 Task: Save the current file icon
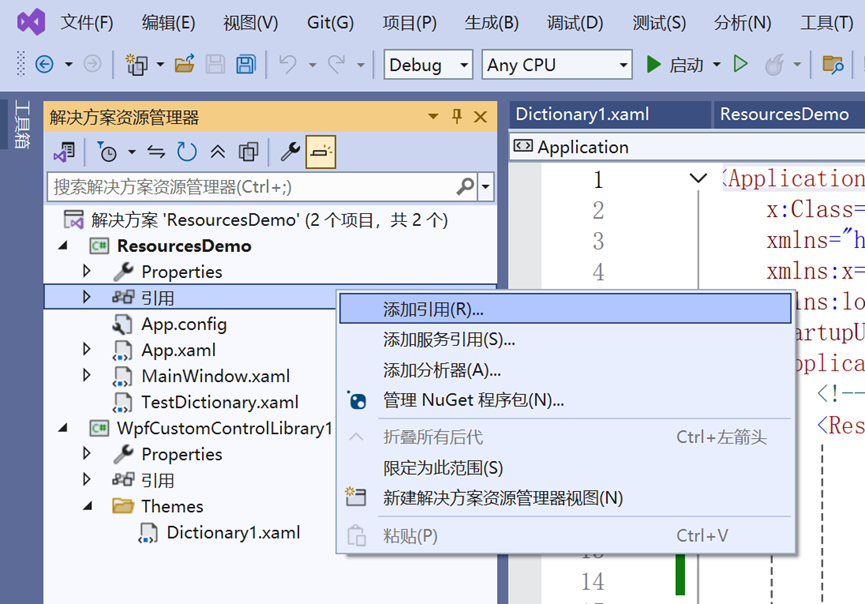215,65
